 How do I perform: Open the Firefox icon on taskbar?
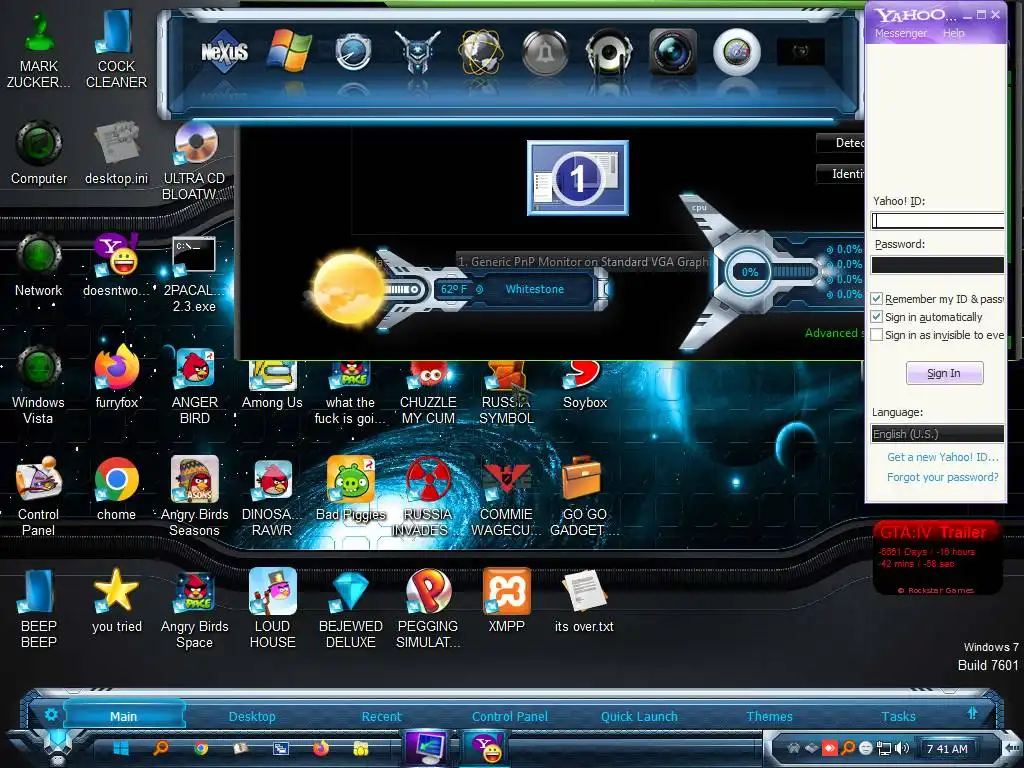[x=321, y=748]
